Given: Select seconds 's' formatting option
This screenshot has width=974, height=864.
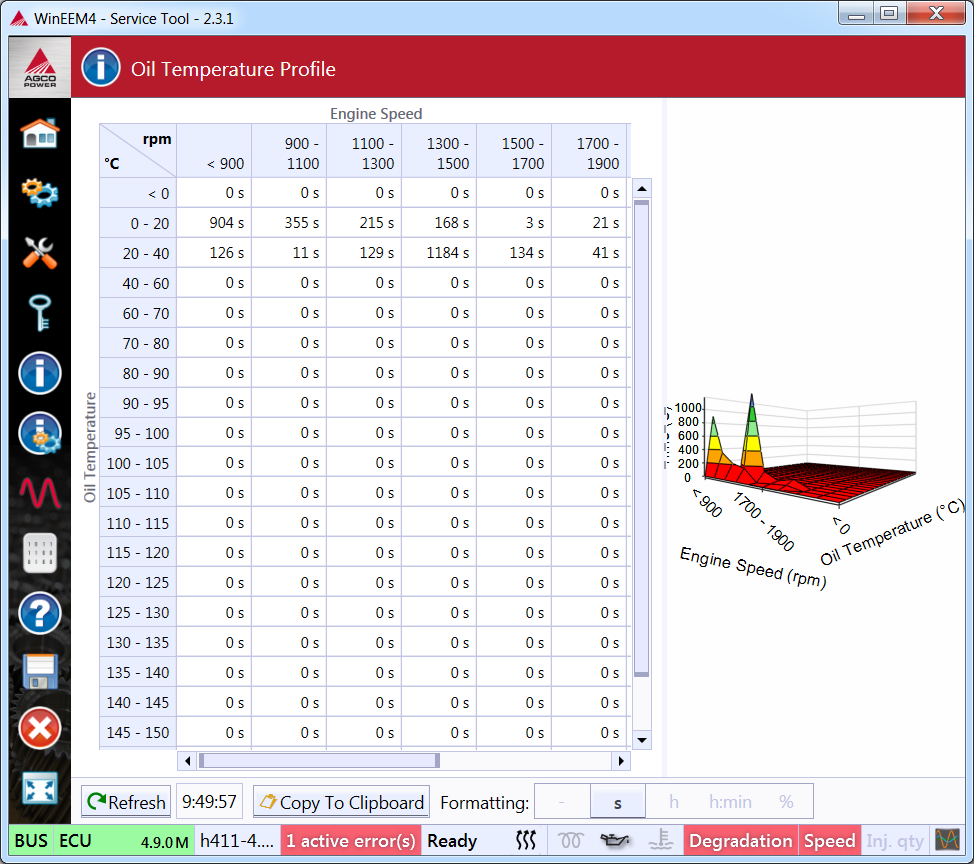Looking at the screenshot, I should tap(618, 802).
